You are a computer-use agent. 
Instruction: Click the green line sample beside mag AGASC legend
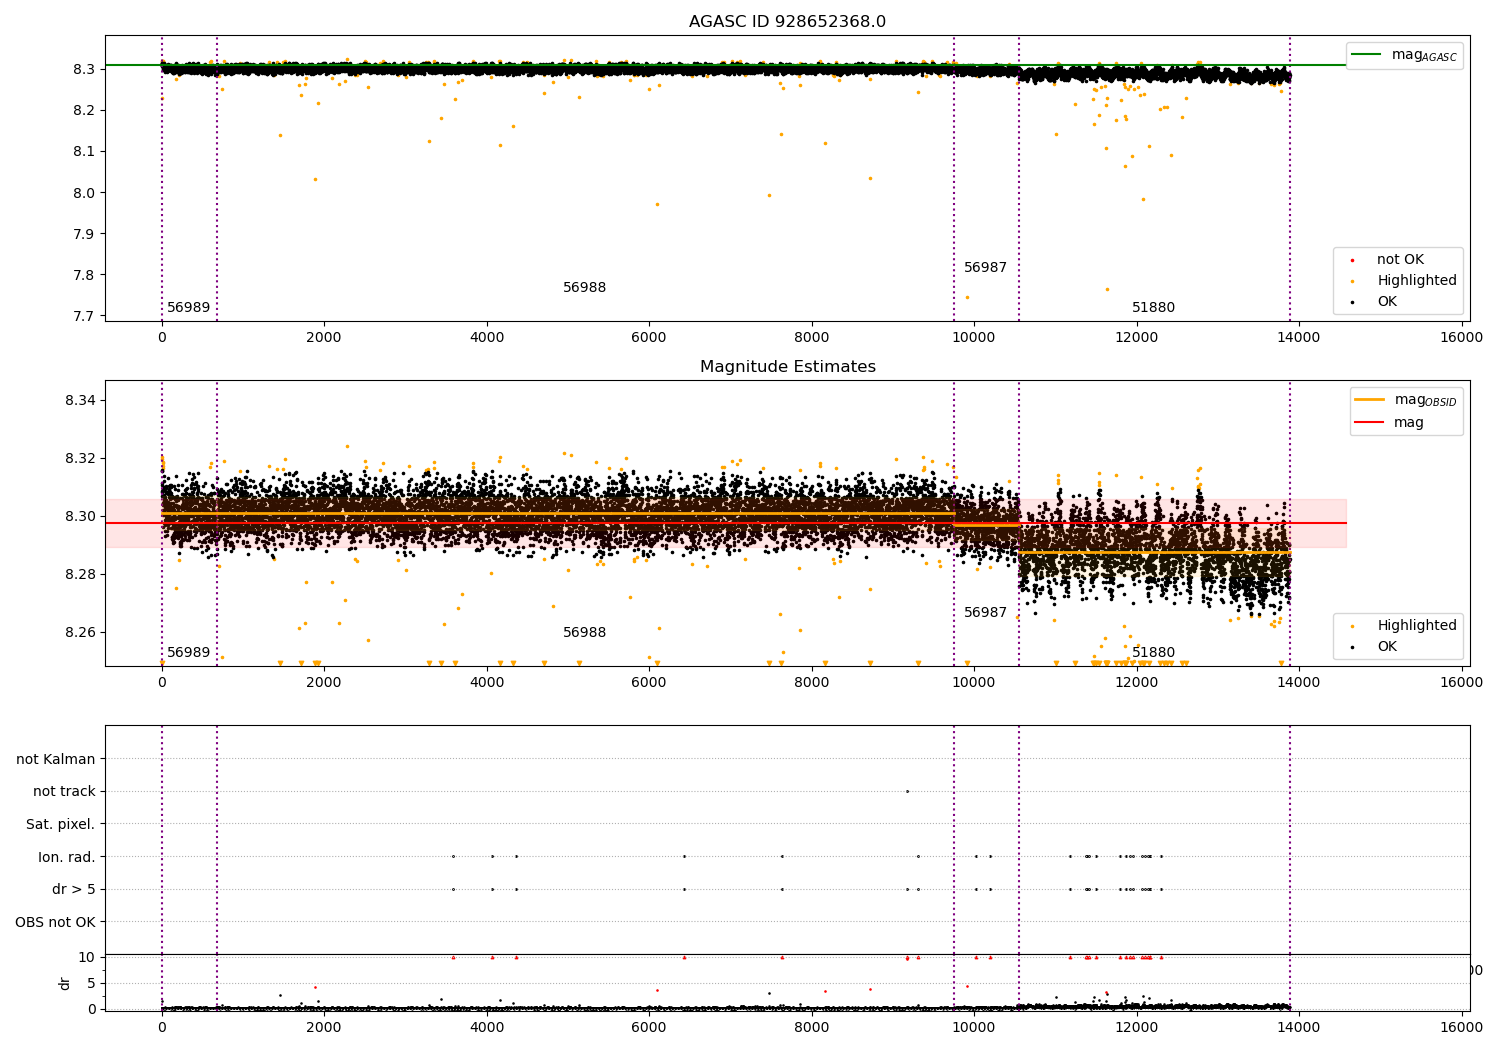(x=1366, y=55)
